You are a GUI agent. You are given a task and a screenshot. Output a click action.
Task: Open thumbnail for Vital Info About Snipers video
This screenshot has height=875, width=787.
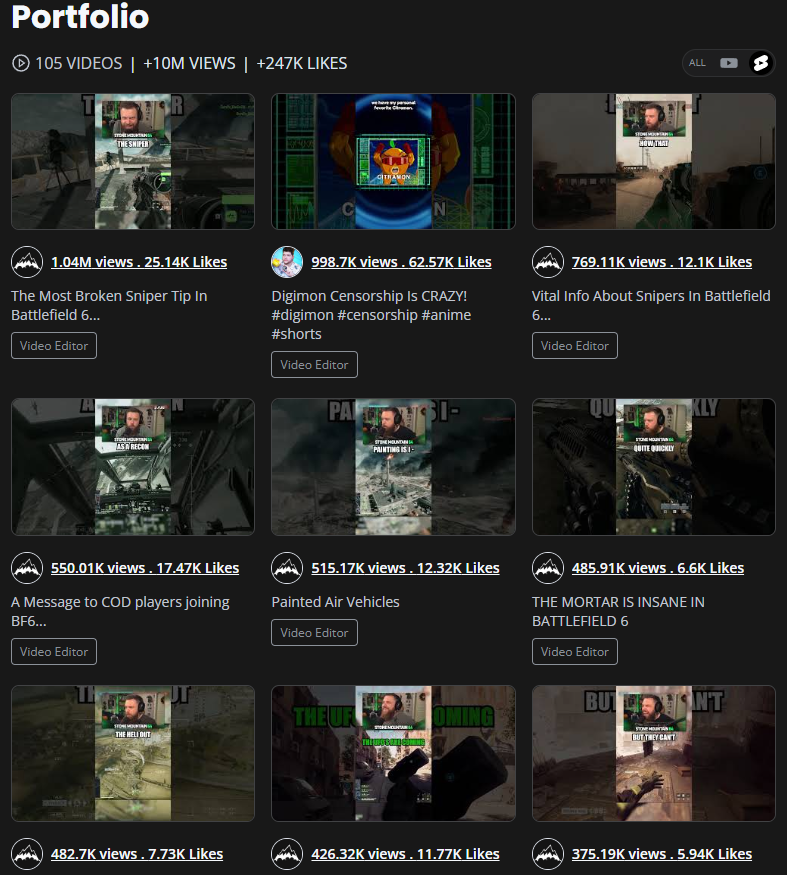pyautogui.click(x=654, y=161)
